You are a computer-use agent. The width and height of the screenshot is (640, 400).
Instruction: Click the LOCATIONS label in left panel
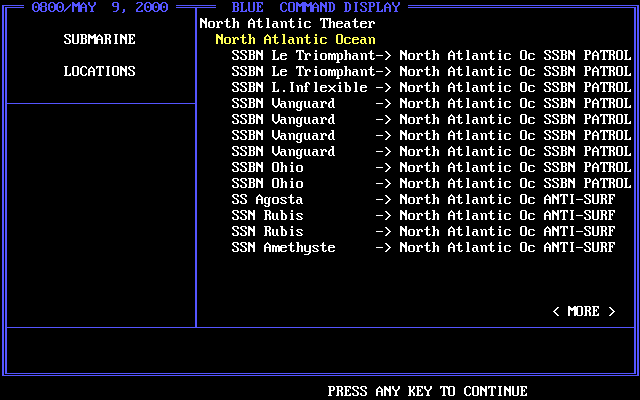click(99, 71)
